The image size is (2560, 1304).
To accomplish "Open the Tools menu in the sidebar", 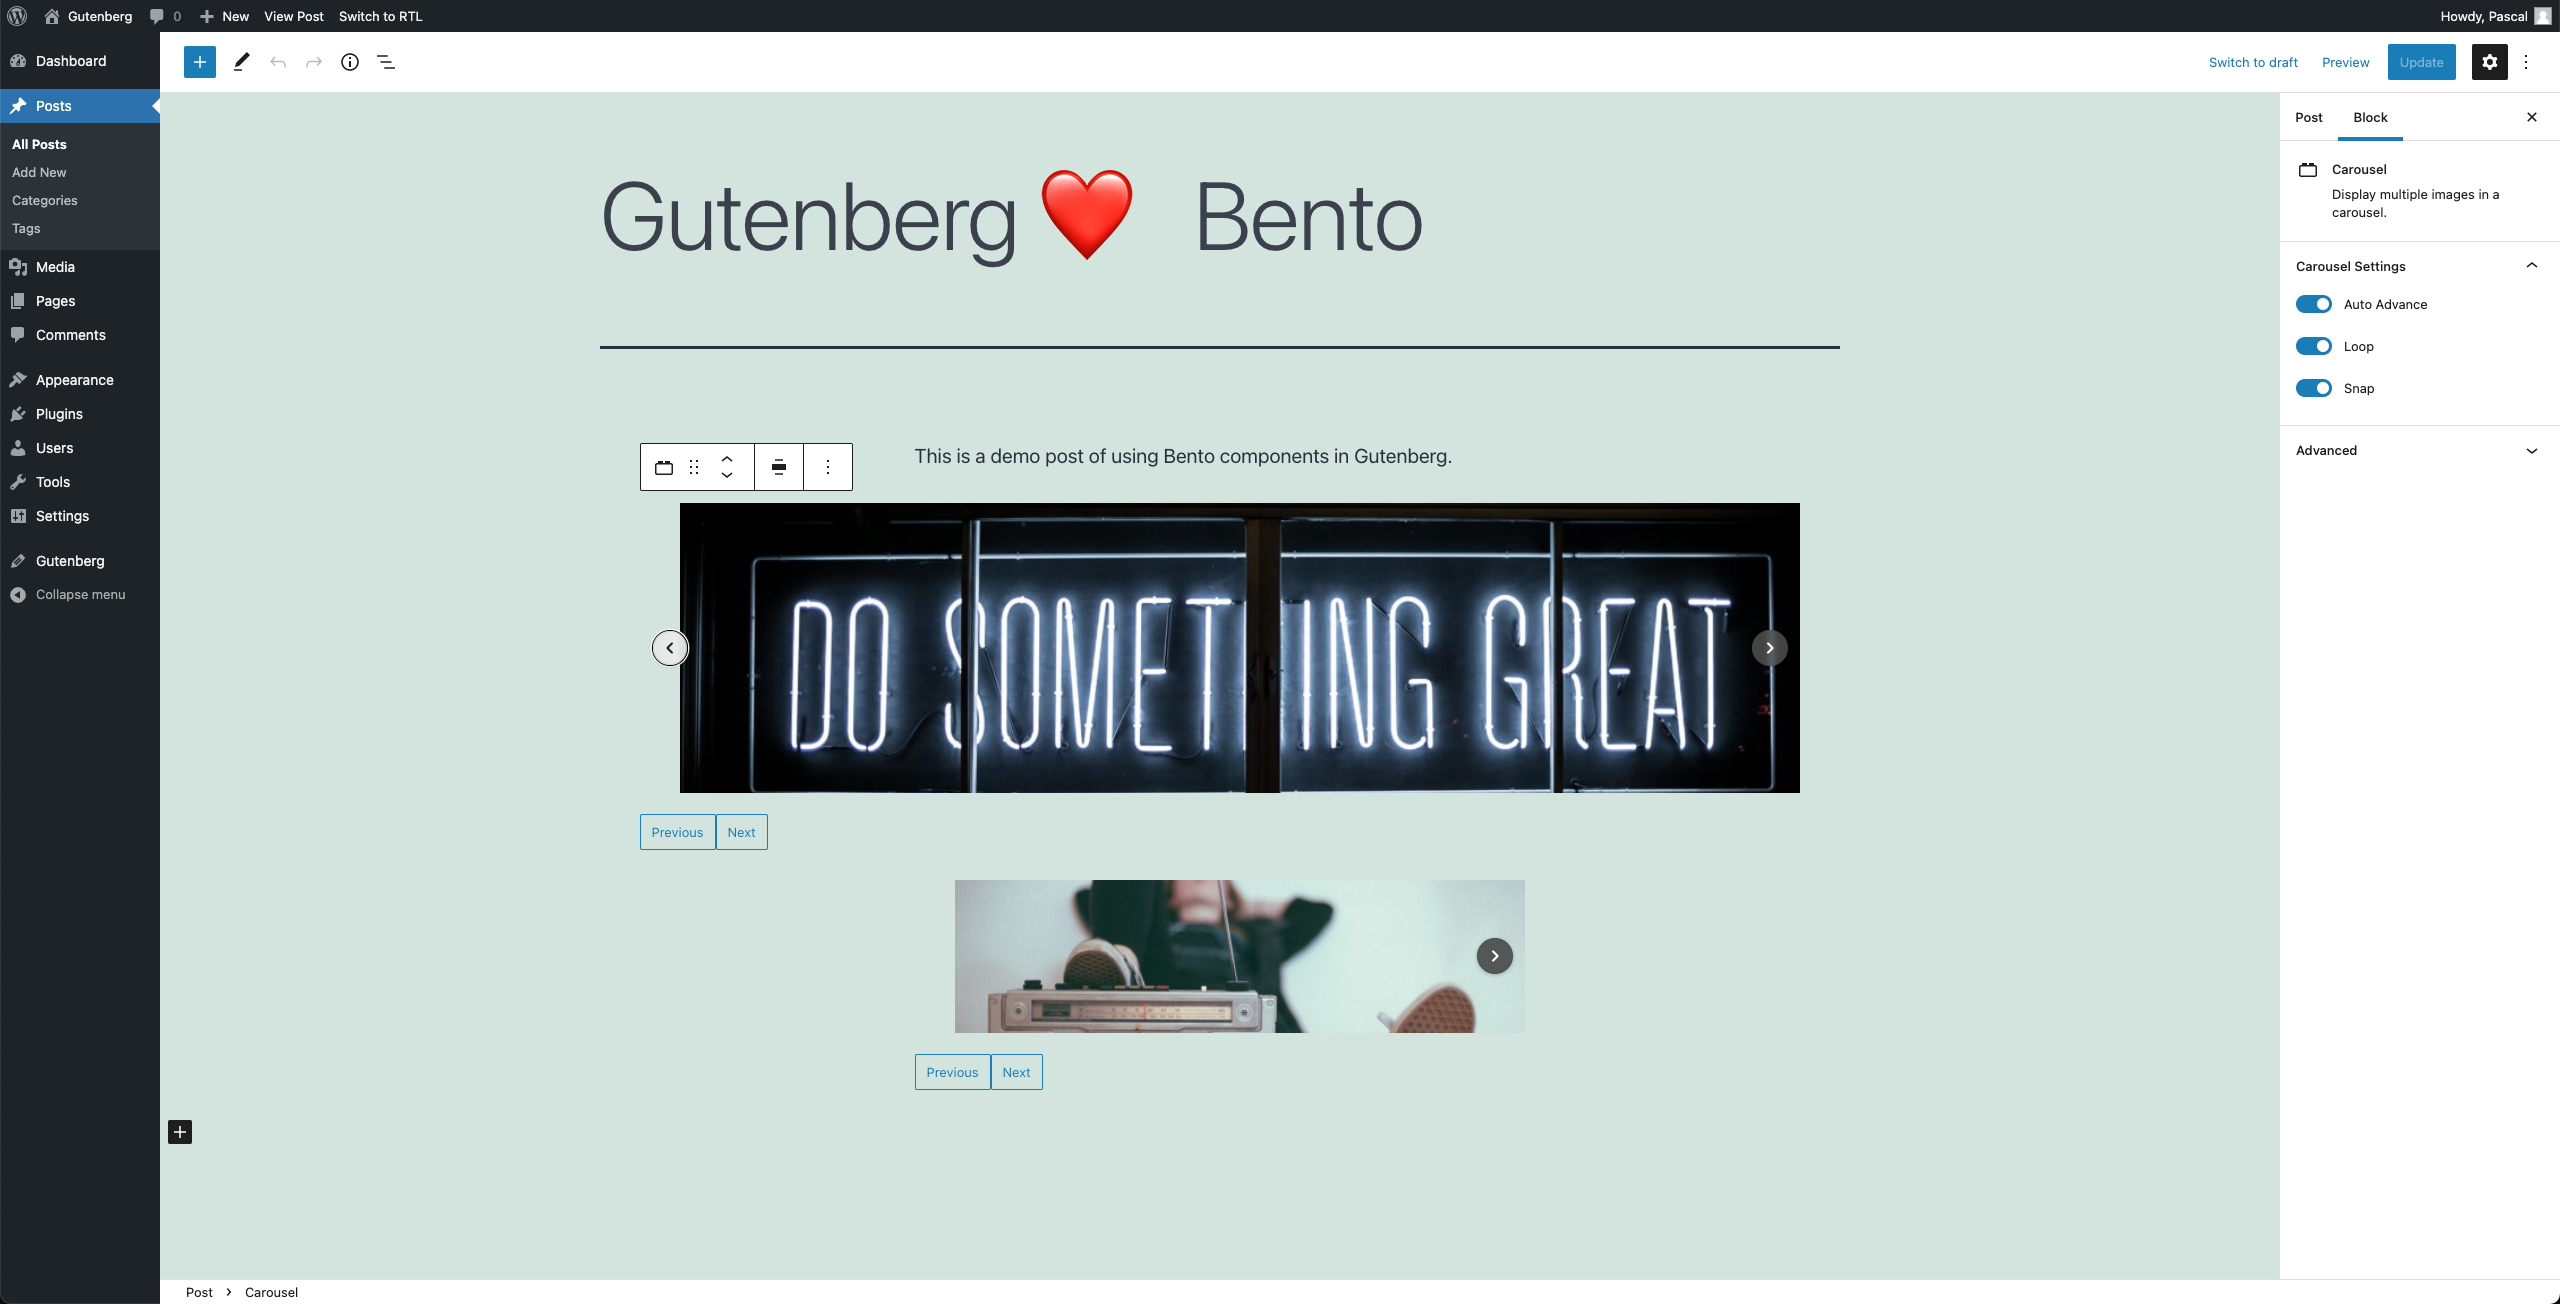I will click(x=80, y=482).
